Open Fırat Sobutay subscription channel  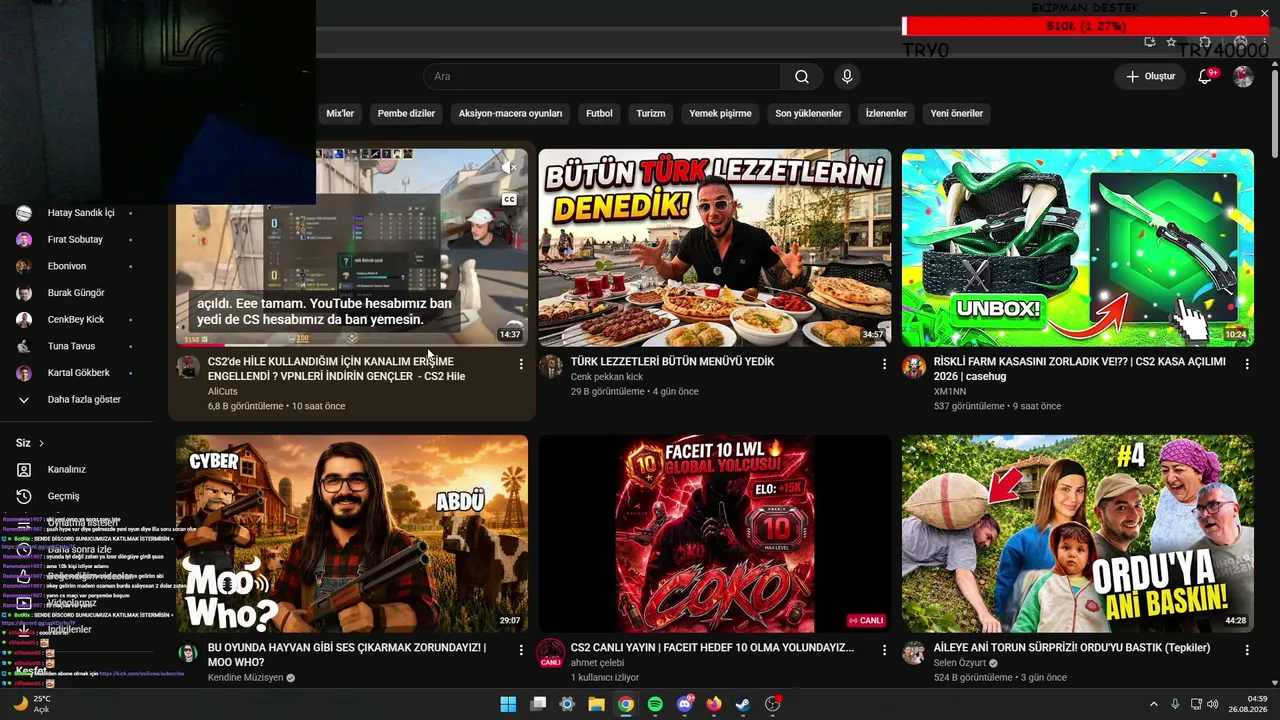(x=75, y=240)
